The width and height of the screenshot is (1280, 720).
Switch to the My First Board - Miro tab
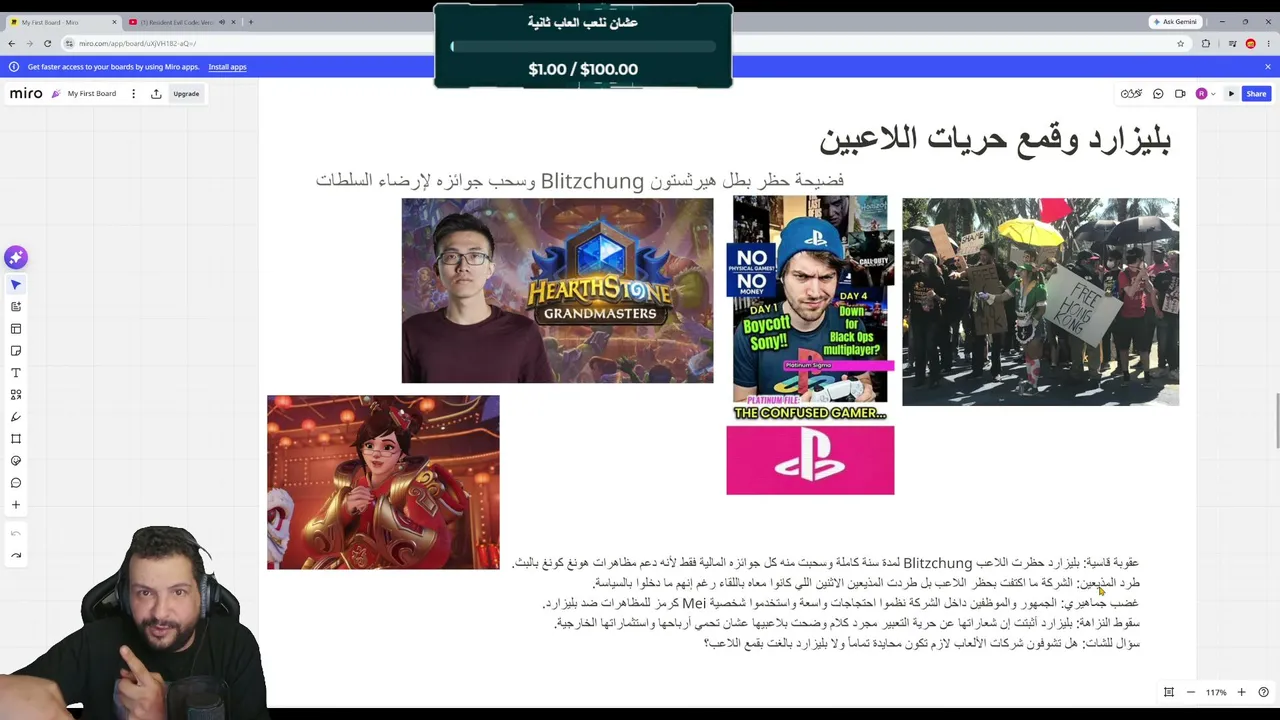tap(63, 22)
